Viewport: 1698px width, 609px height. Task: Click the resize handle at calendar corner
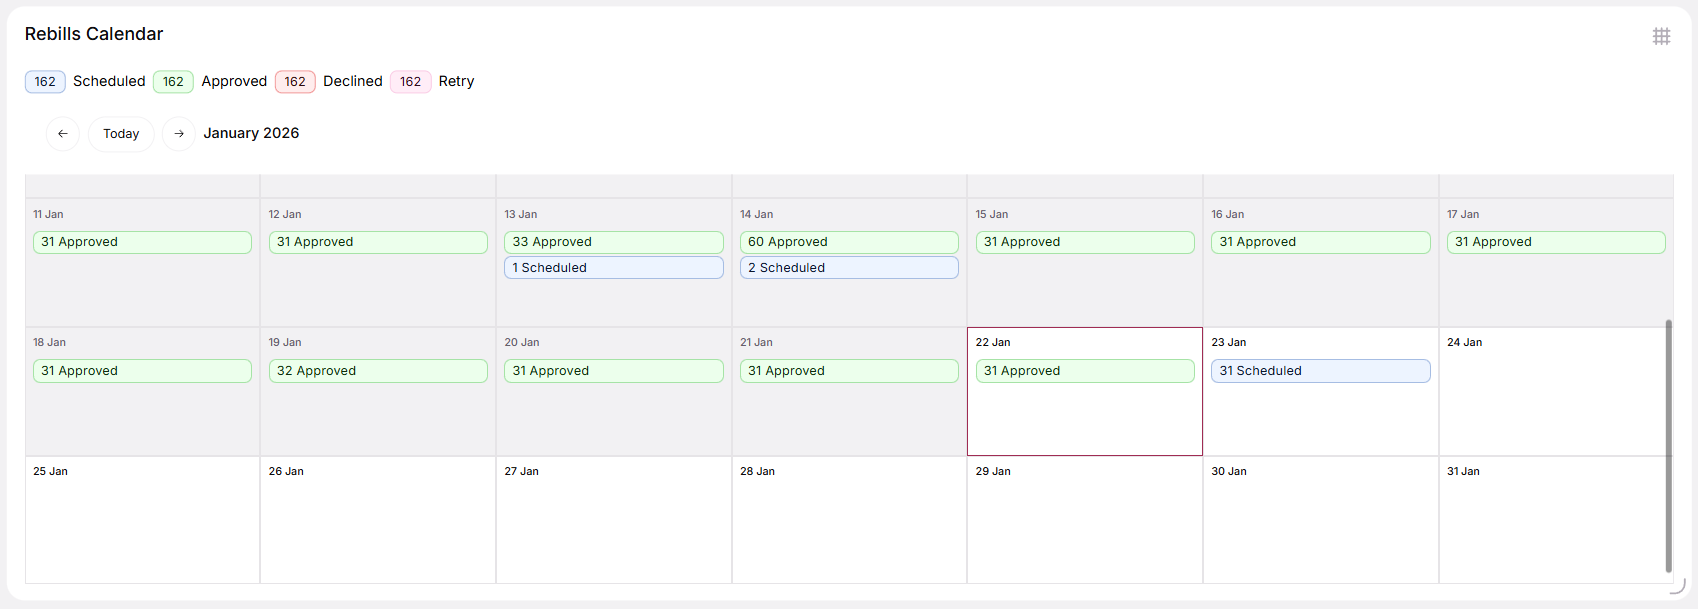pyautogui.click(x=1678, y=585)
